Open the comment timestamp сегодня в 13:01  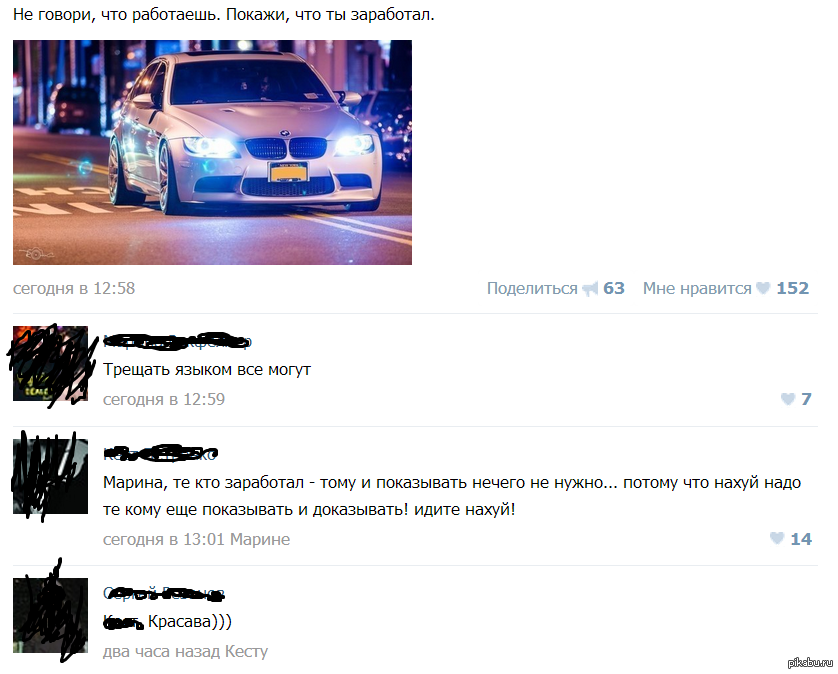click(164, 539)
